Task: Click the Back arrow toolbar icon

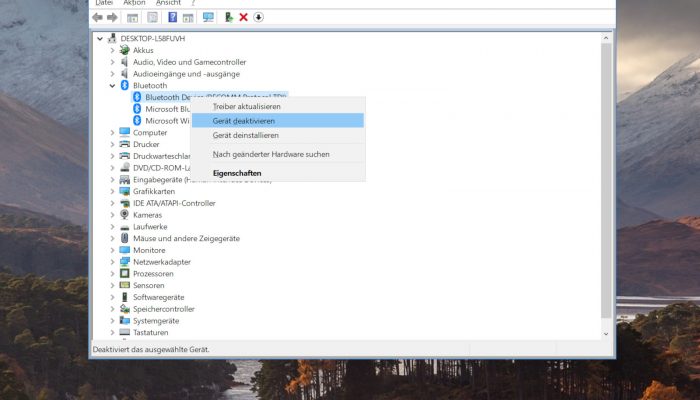Action: [x=97, y=17]
